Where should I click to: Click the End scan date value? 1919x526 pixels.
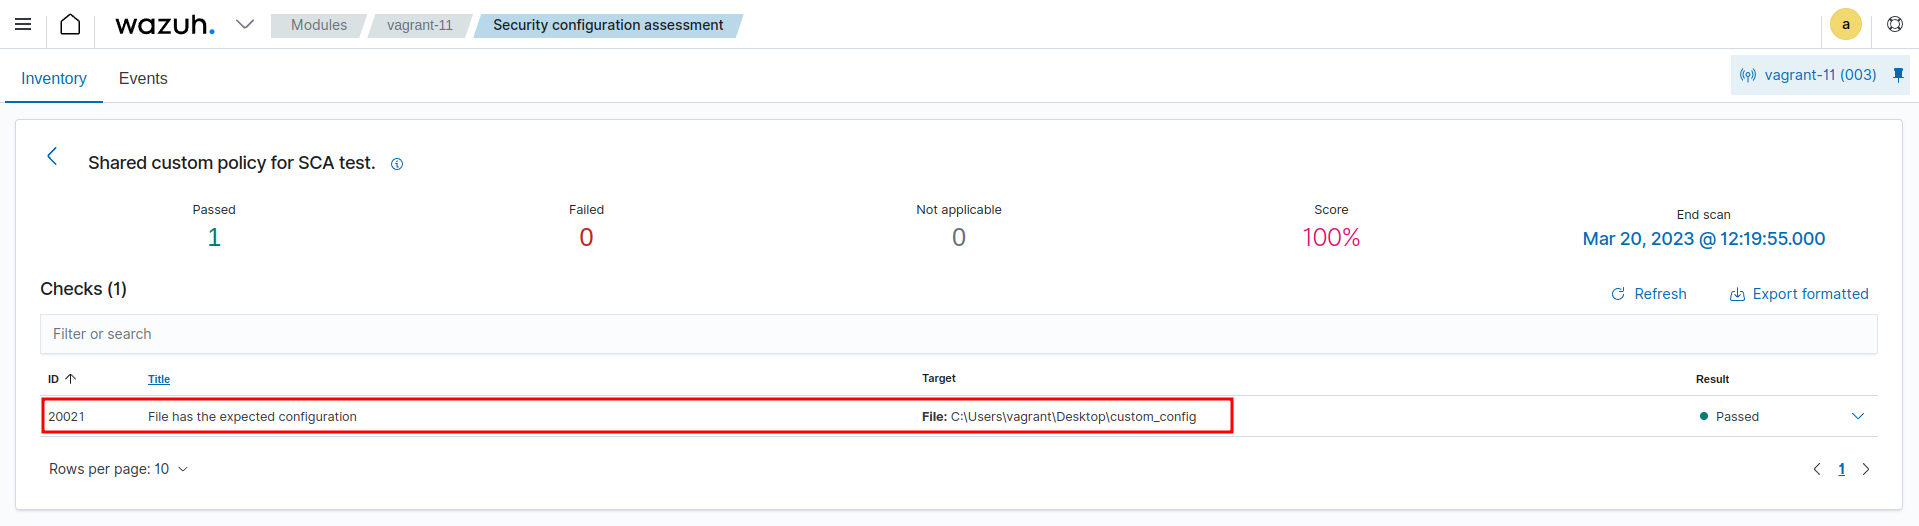(1703, 239)
